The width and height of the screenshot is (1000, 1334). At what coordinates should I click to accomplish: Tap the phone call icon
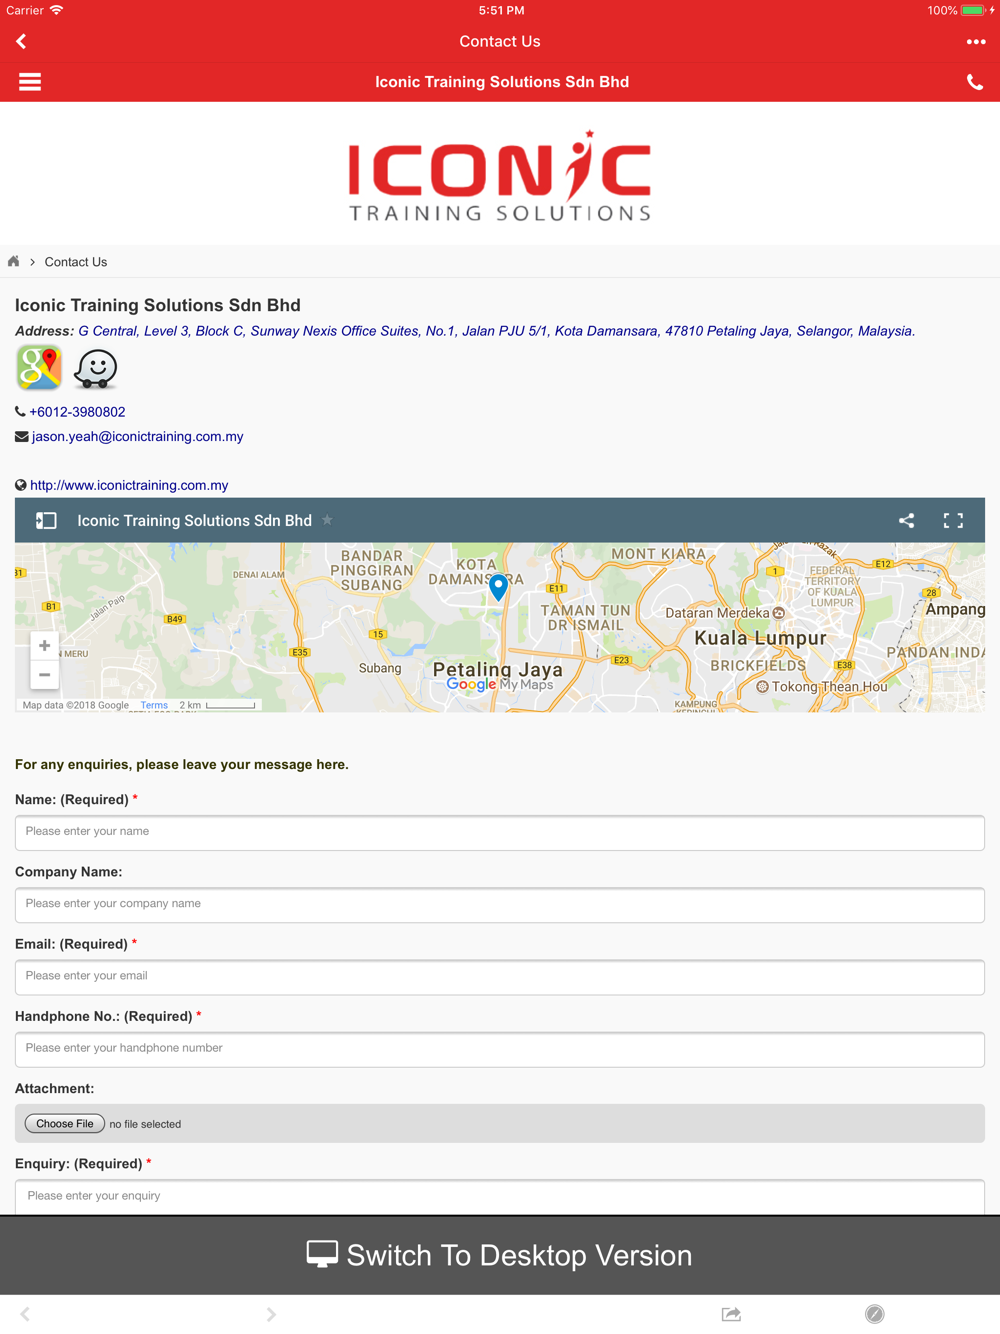[975, 83]
